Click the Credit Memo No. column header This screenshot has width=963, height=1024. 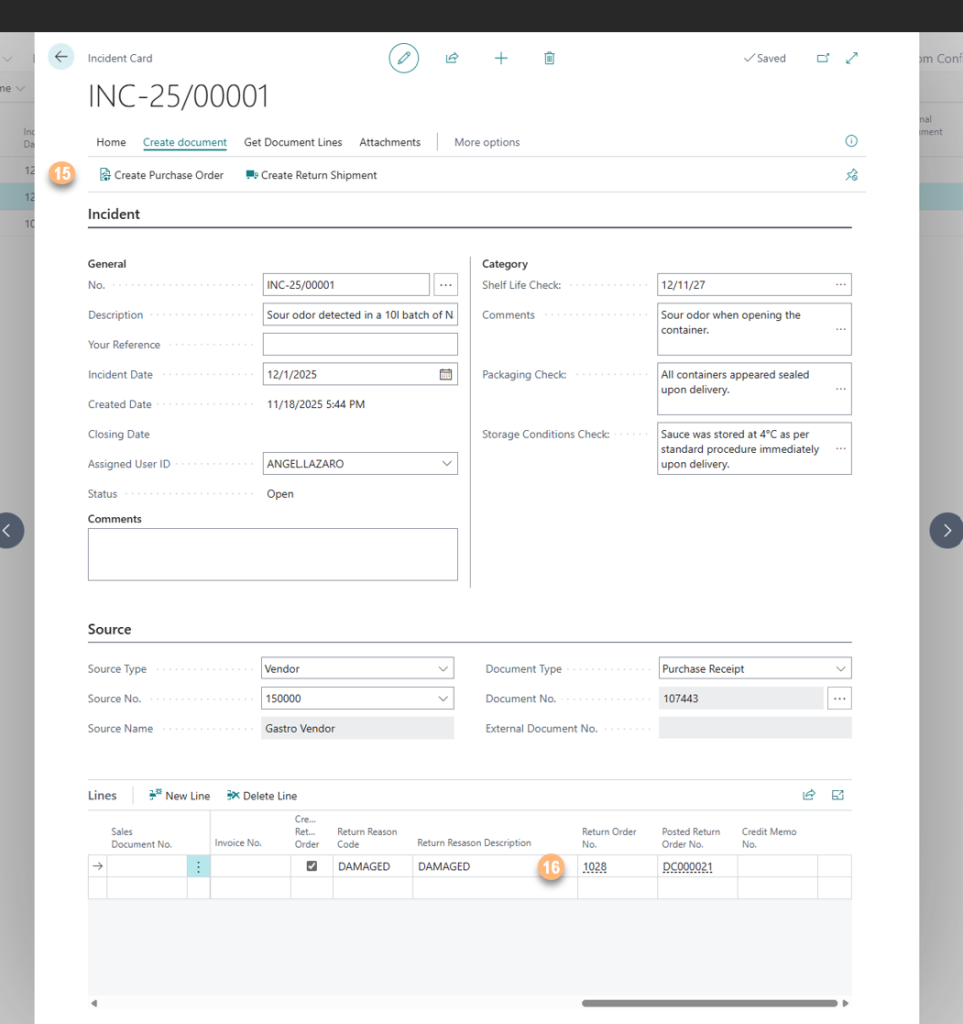(769, 838)
